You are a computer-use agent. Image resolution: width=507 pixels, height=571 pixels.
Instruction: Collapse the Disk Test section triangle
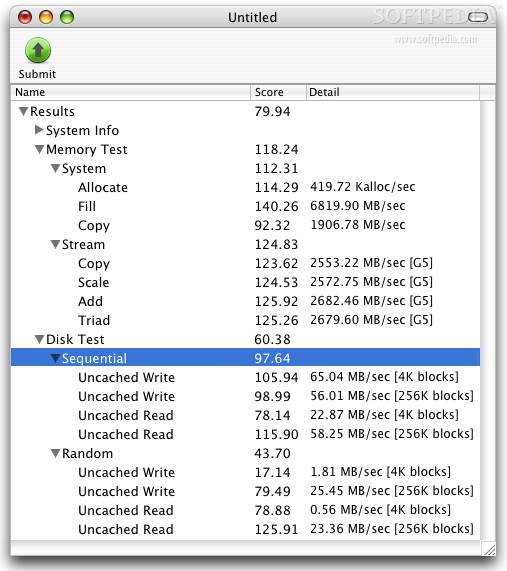tap(39, 339)
